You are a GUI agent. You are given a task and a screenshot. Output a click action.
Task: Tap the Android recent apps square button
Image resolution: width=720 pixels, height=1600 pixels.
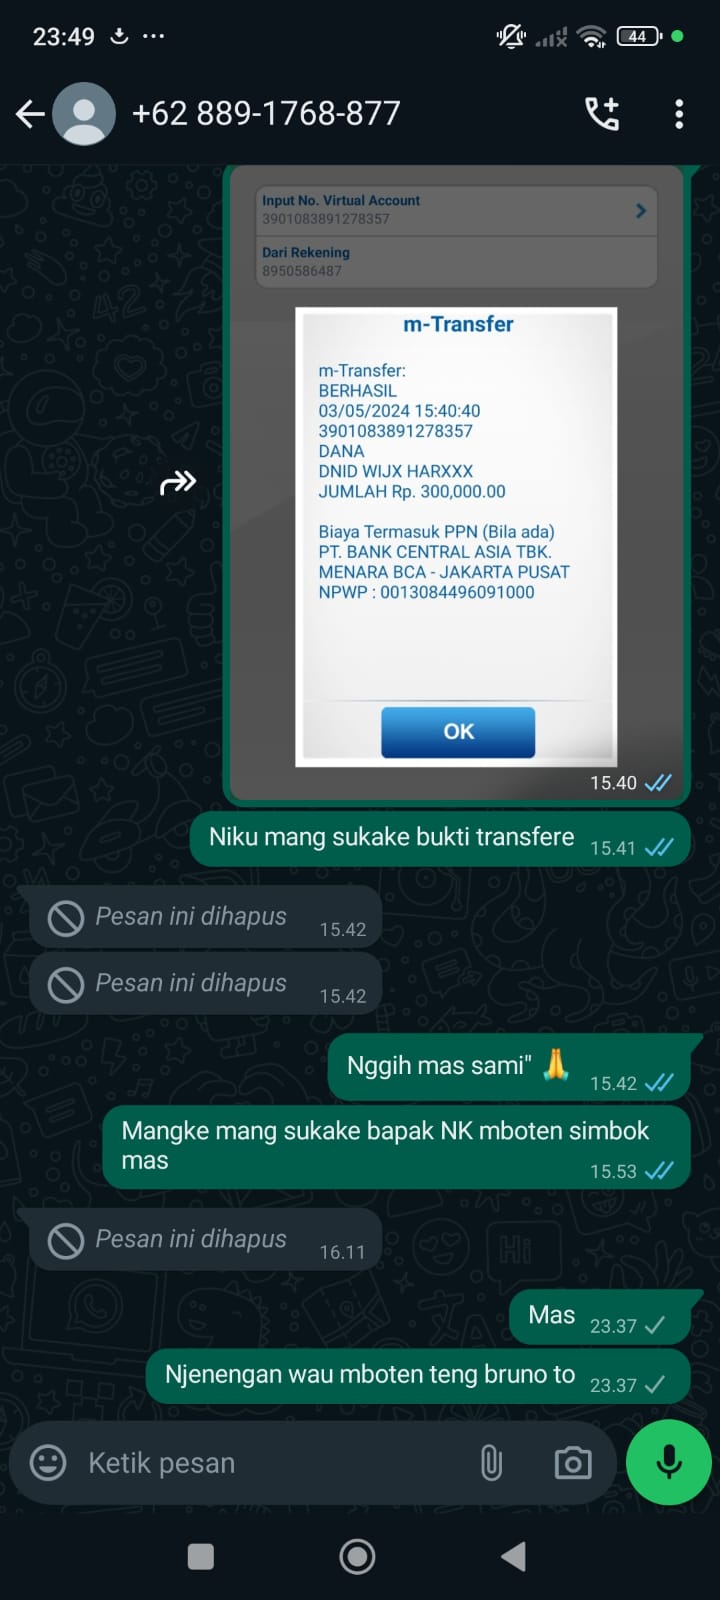tap(201, 1556)
